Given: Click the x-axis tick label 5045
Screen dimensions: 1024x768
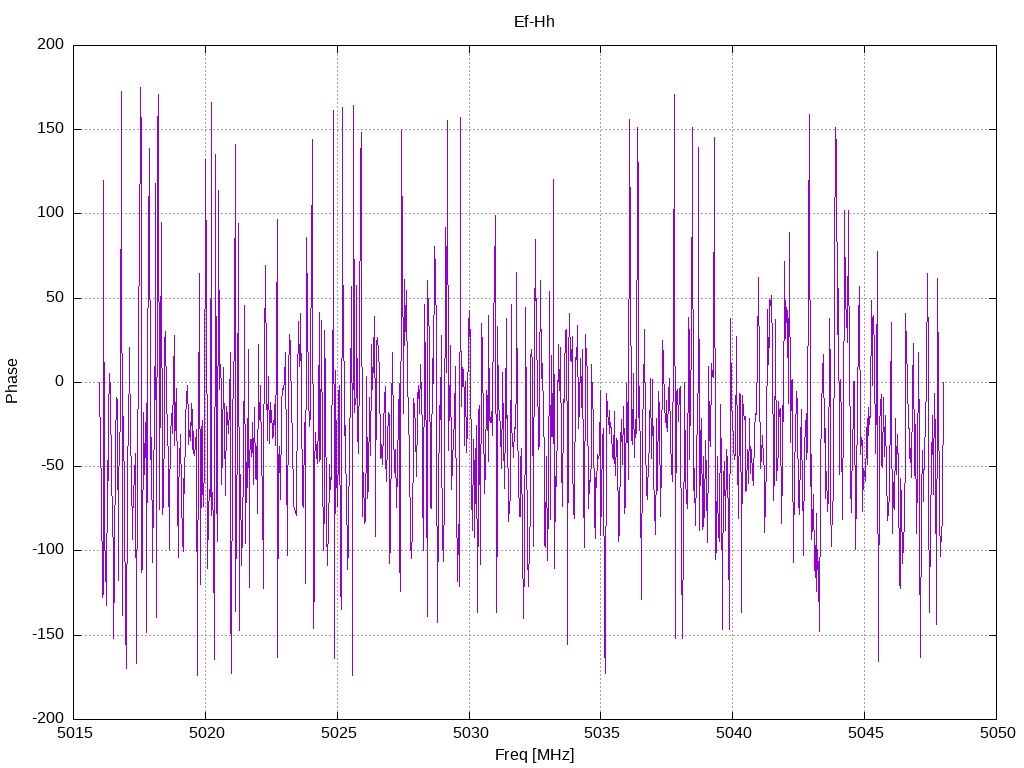Looking at the screenshot, I should pos(865,733).
